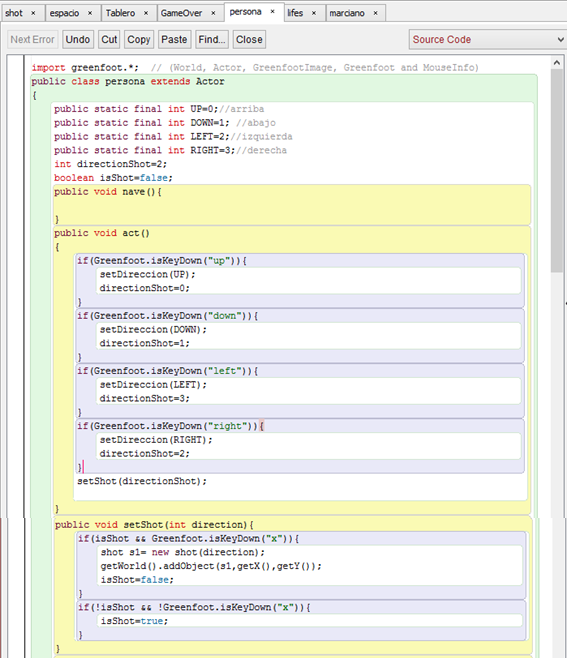Click the 'setDireccion(UP);' line
The height and width of the screenshot is (658, 567).
147,274
